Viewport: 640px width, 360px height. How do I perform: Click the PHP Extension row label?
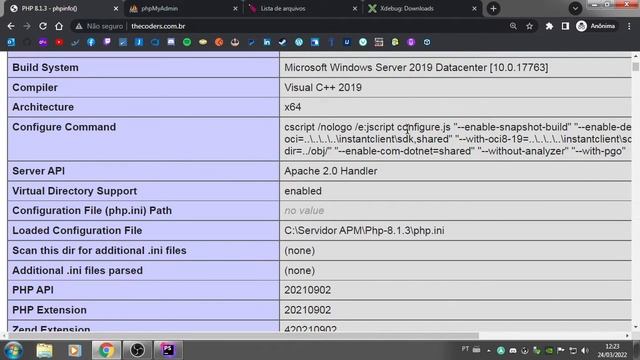[49, 310]
